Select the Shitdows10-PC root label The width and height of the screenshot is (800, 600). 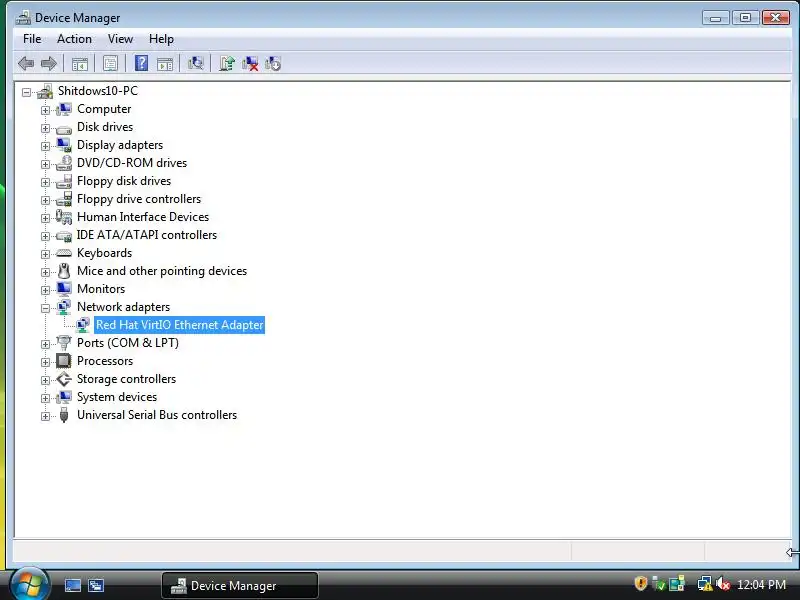coord(98,91)
